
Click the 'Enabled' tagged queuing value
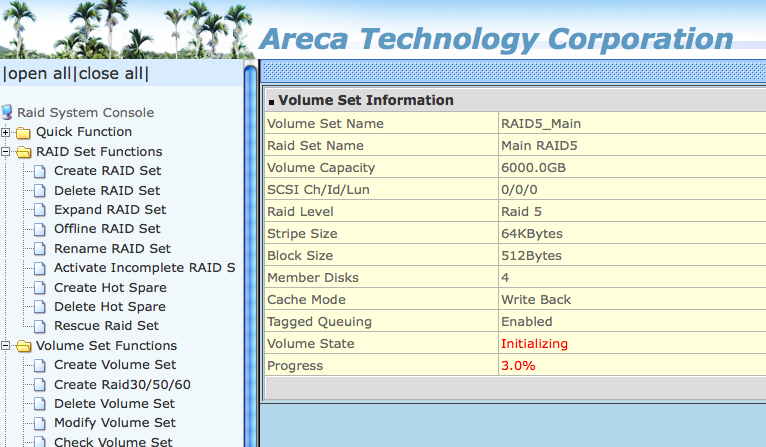pyautogui.click(x=527, y=321)
